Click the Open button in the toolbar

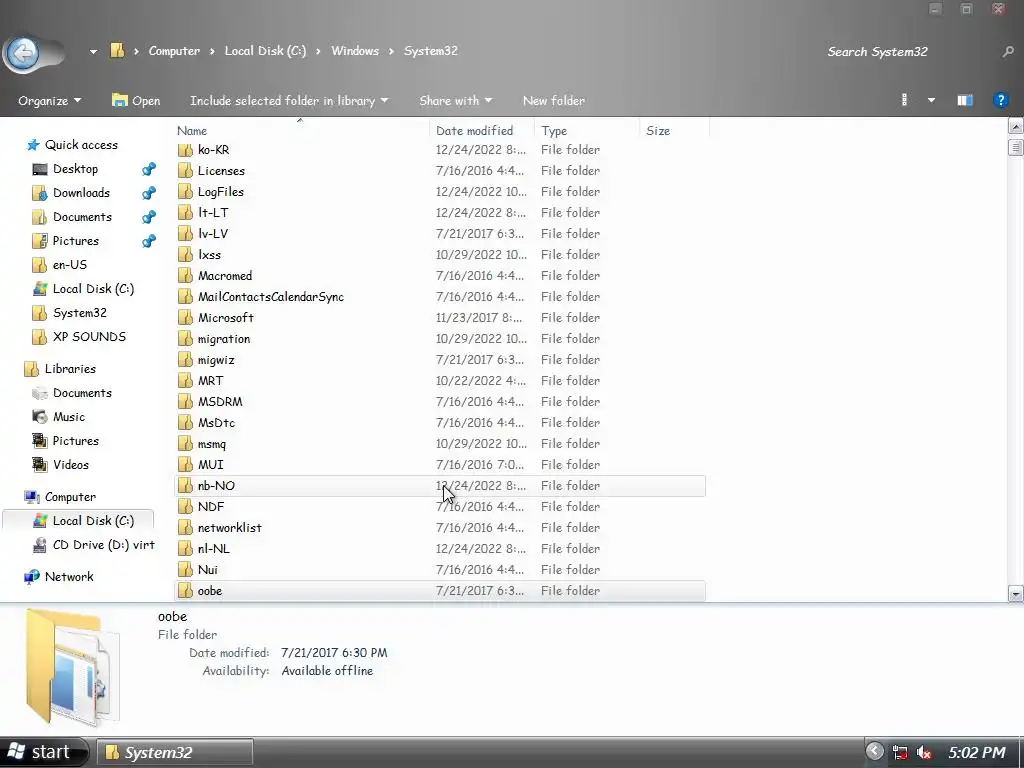136,101
